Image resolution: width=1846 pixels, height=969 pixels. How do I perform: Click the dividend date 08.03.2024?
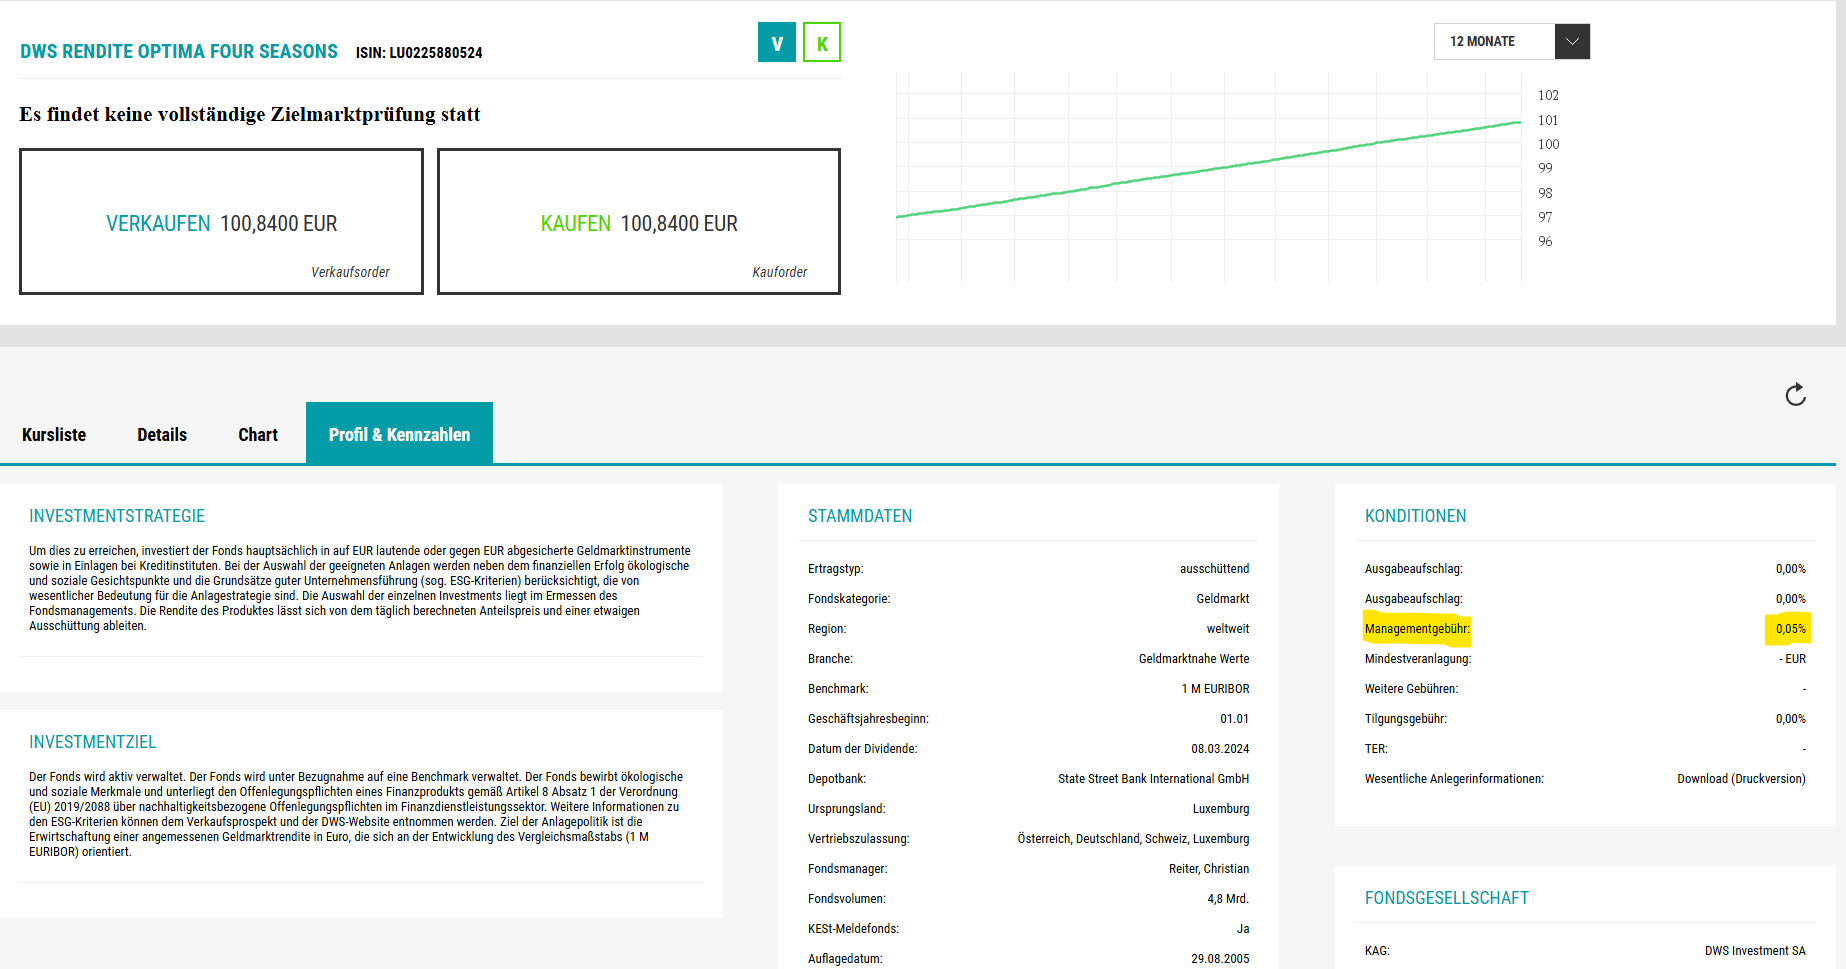(x=1220, y=749)
